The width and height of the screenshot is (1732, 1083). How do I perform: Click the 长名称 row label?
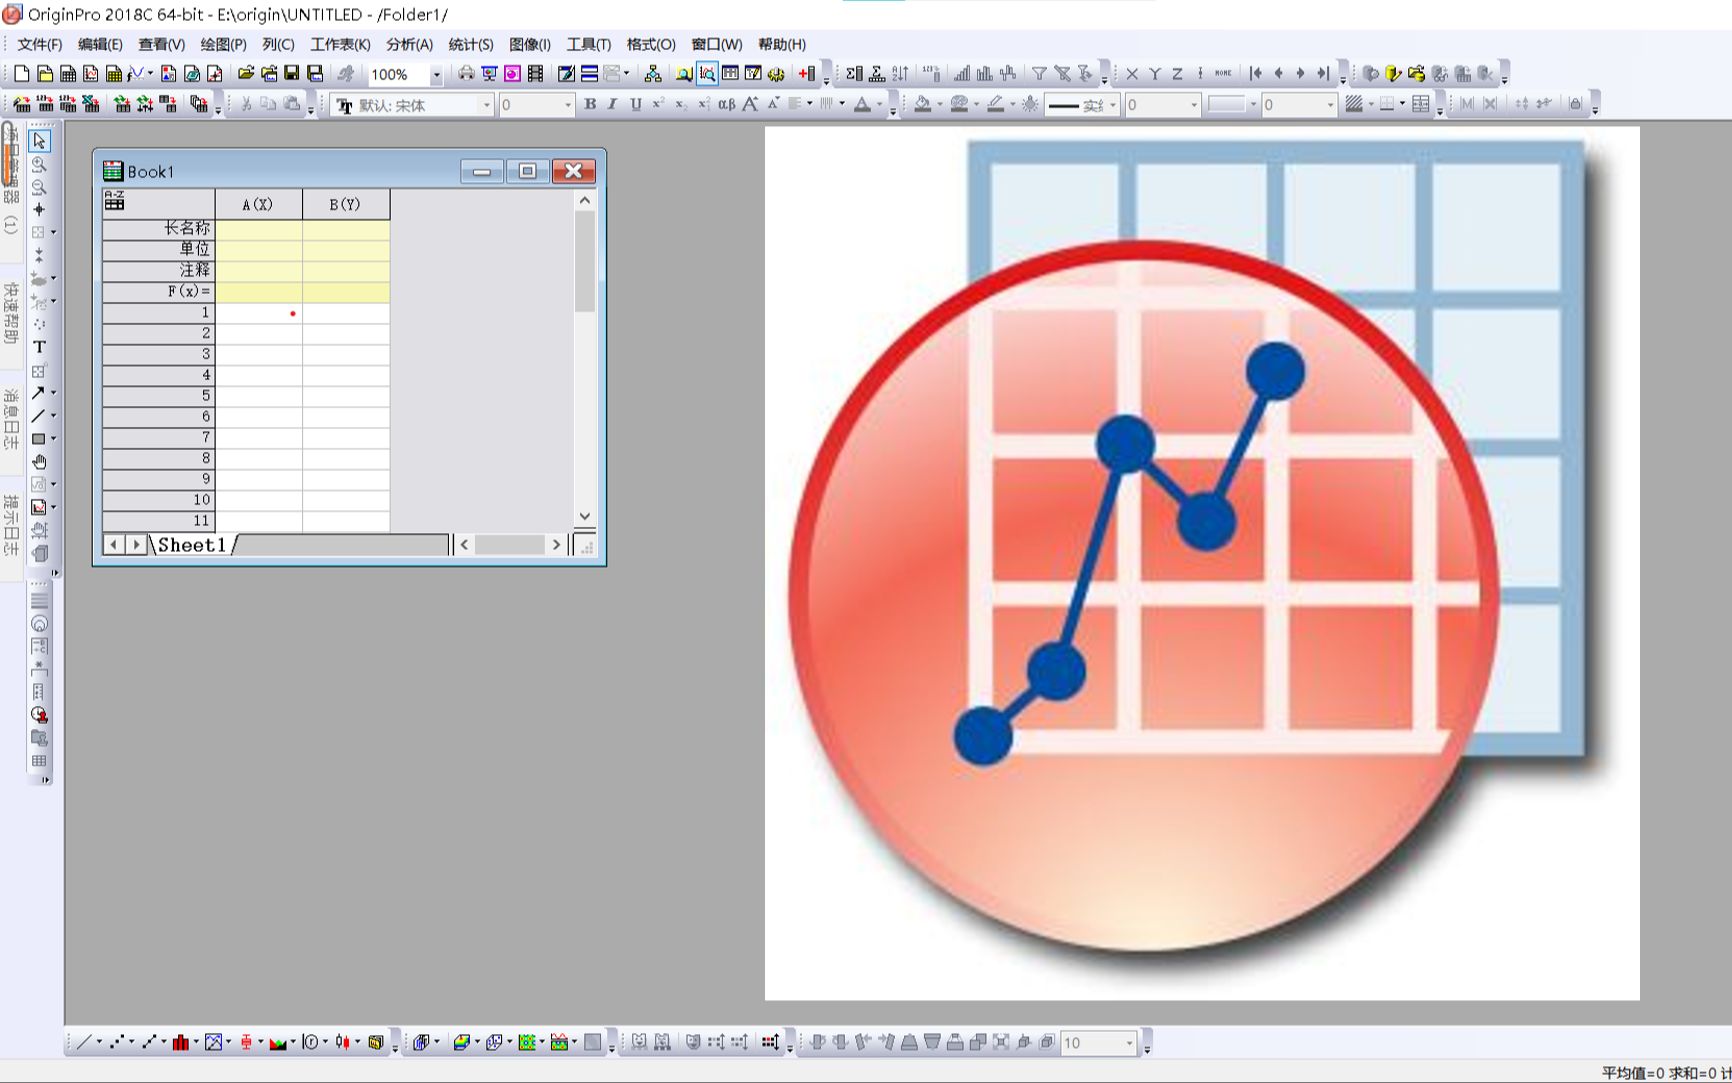pyautogui.click(x=158, y=229)
